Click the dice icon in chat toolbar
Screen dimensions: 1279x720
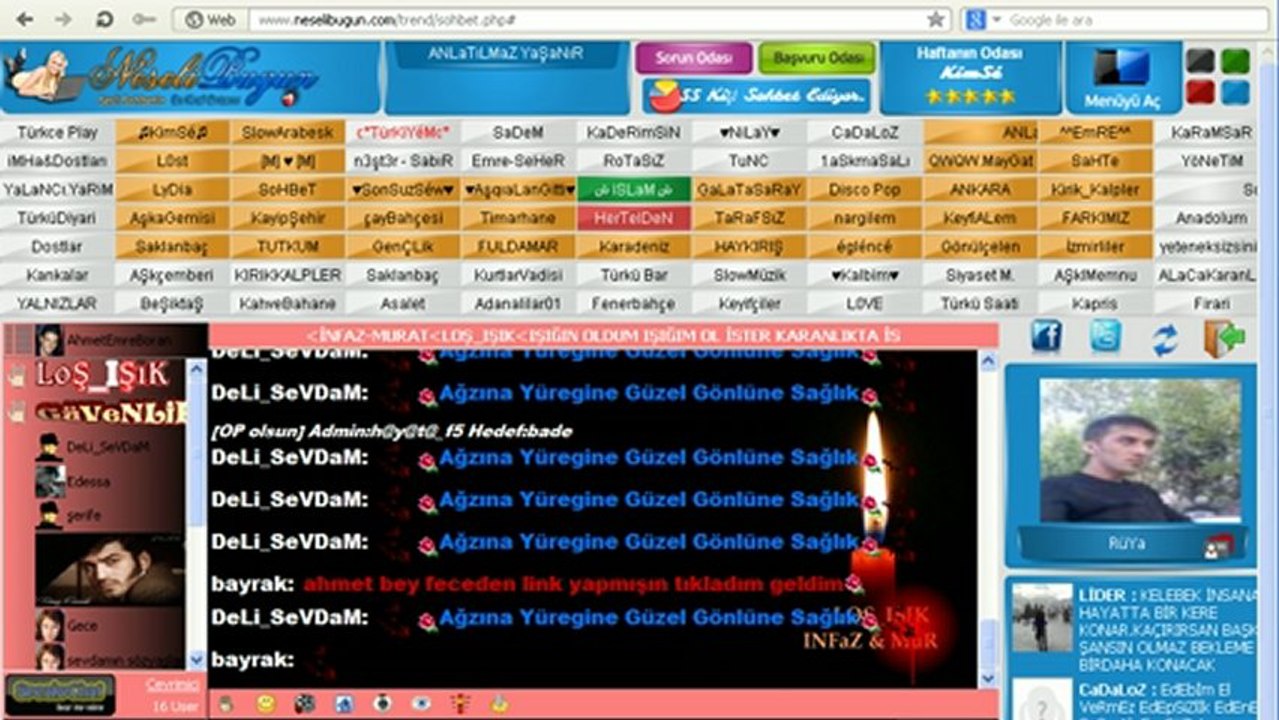pos(304,704)
